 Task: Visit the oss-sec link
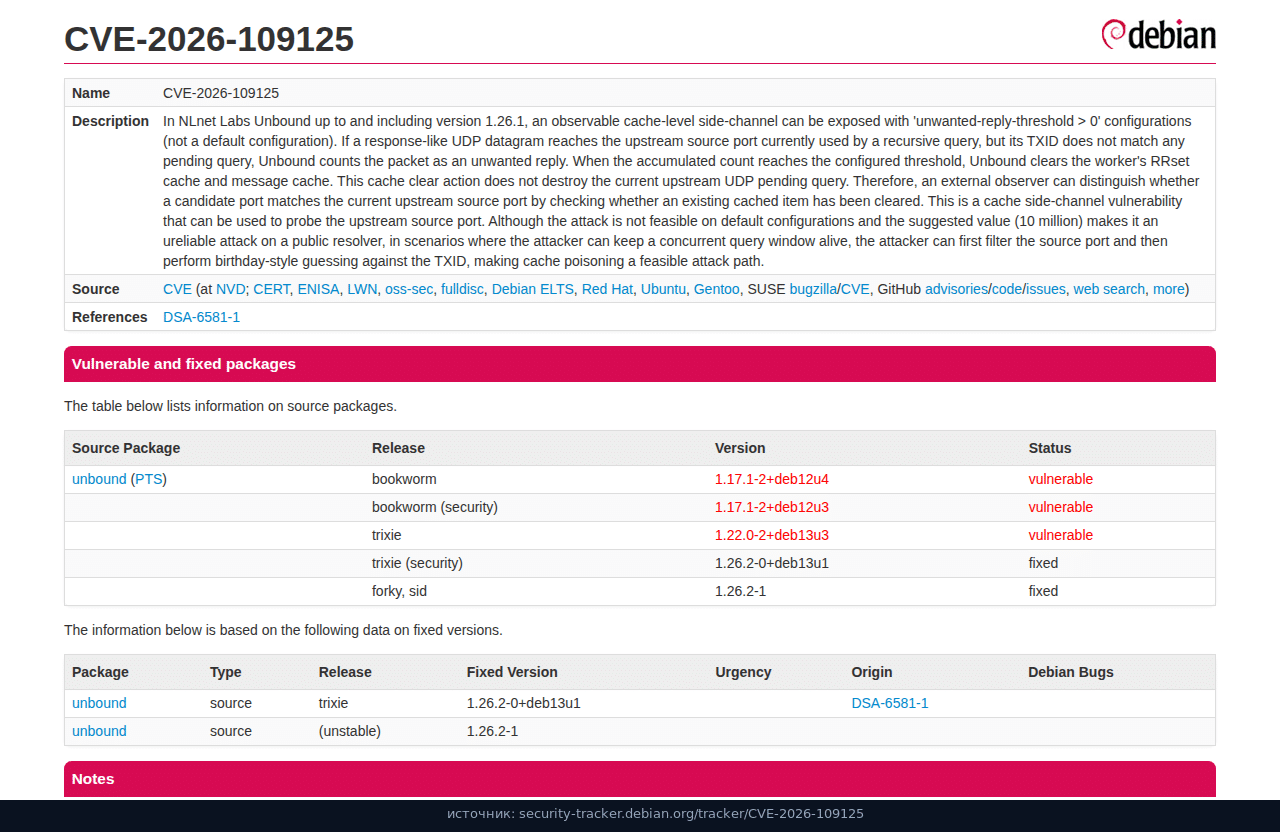[x=409, y=289]
